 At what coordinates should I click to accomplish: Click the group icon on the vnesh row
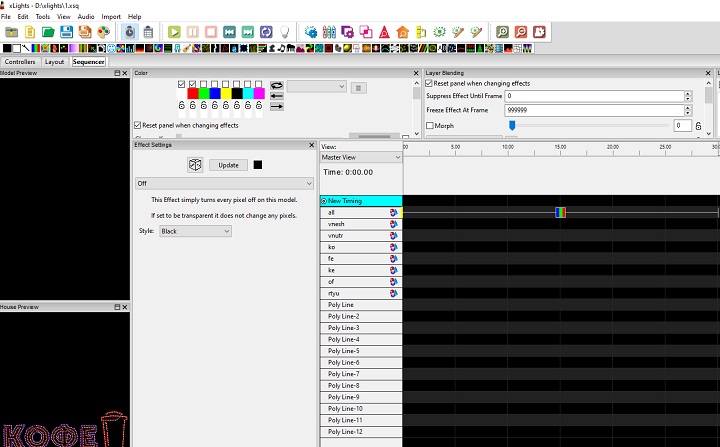(394, 224)
